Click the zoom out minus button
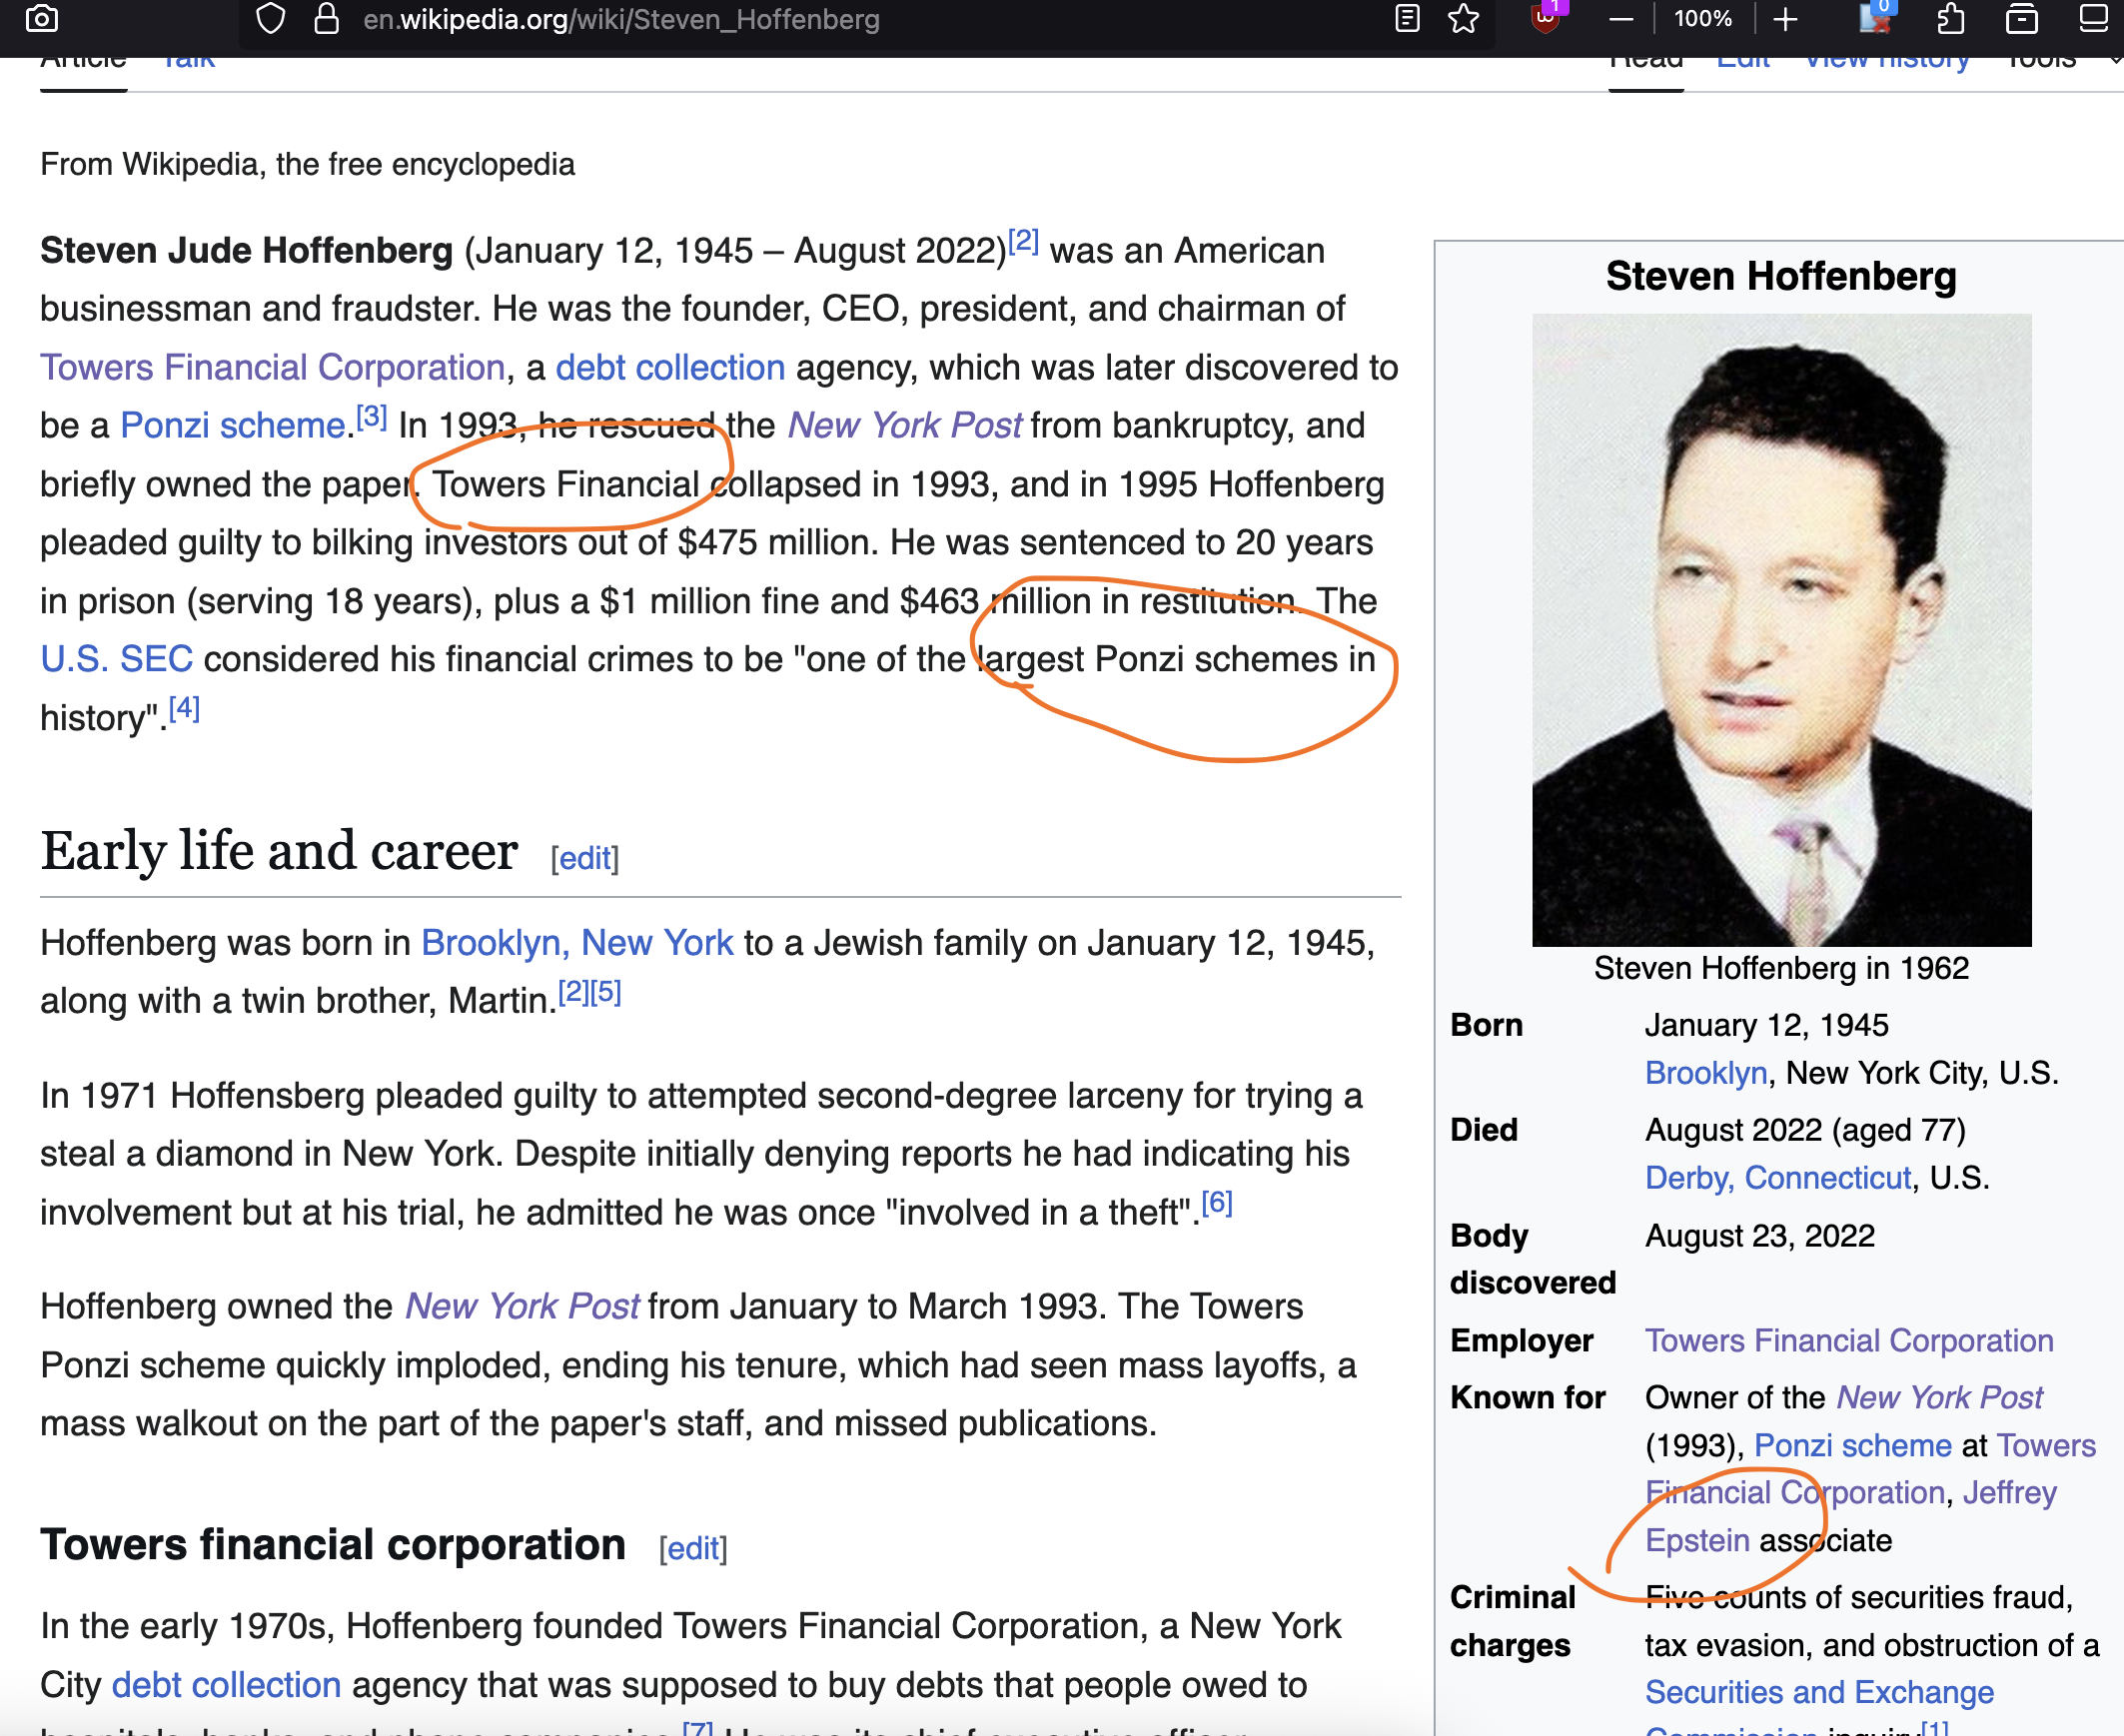Viewport: 2124px width, 1736px height. 1621,19
